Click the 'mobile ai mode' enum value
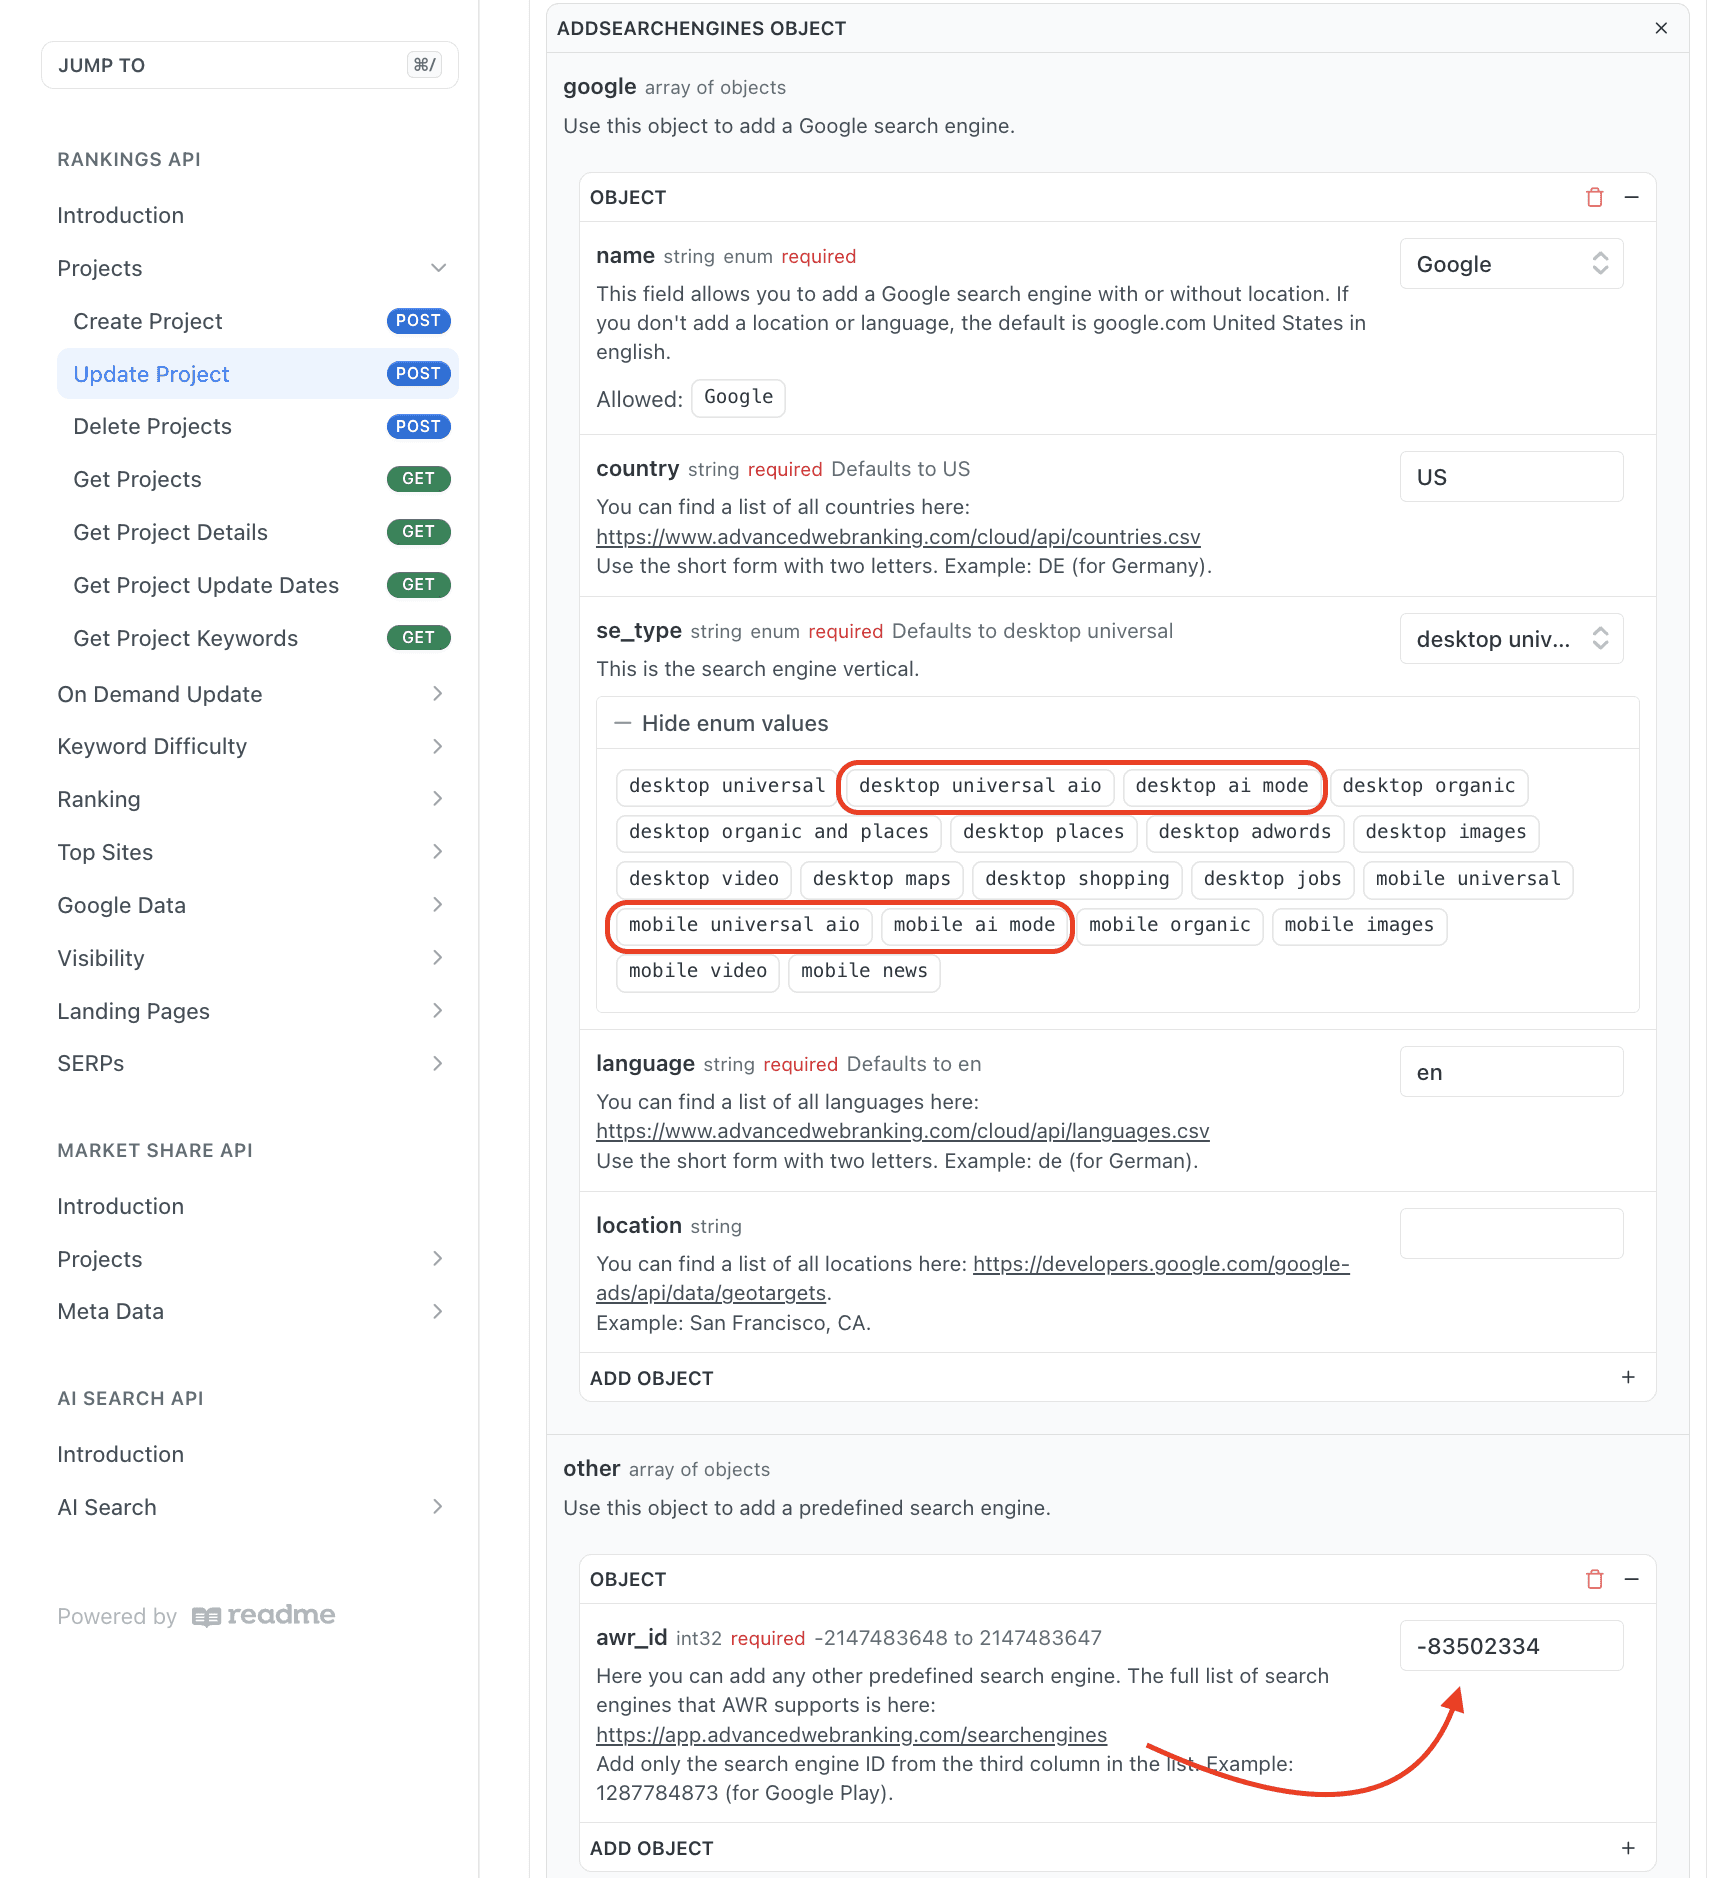Viewport: 1714px width, 1878px height. click(x=974, y=925)
